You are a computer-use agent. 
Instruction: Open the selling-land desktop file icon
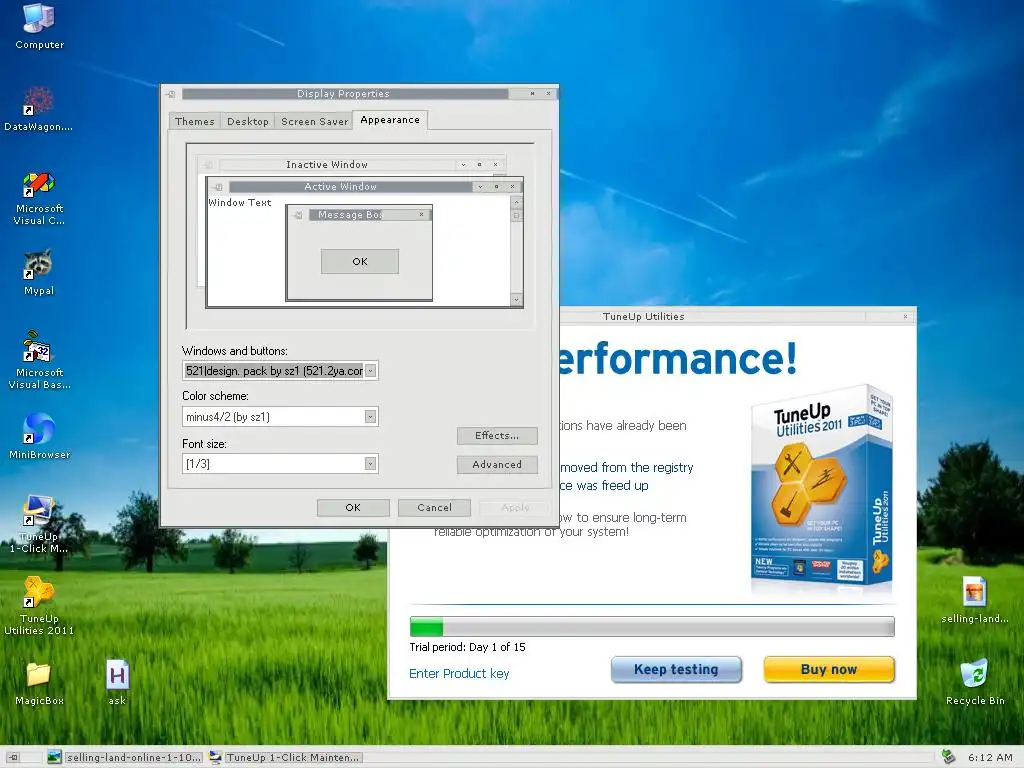(974, 600)
